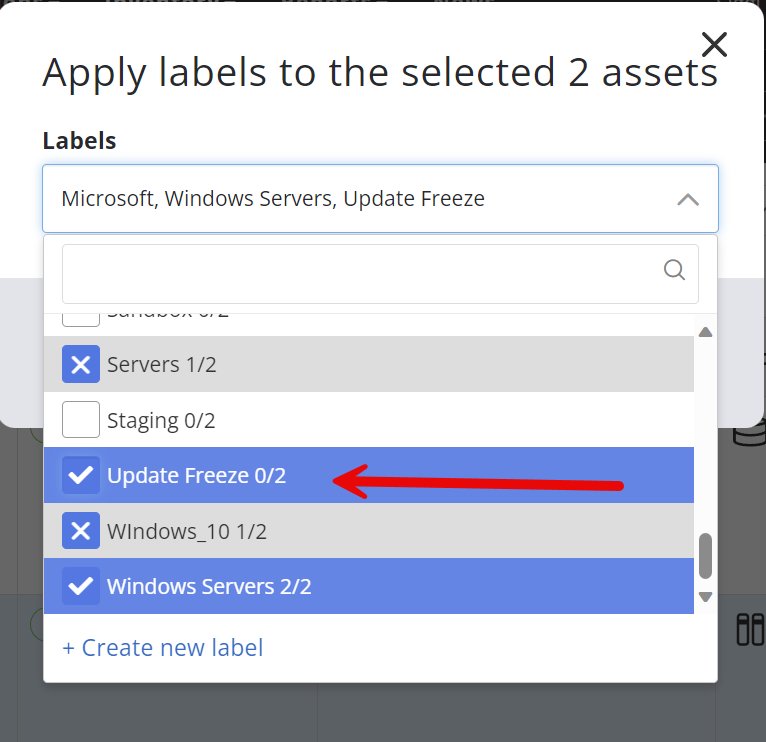Viewport: 766px width, 742px height.
Task: Uncheck the Windows Servers 2/2 checkbox
Action: 81,586
